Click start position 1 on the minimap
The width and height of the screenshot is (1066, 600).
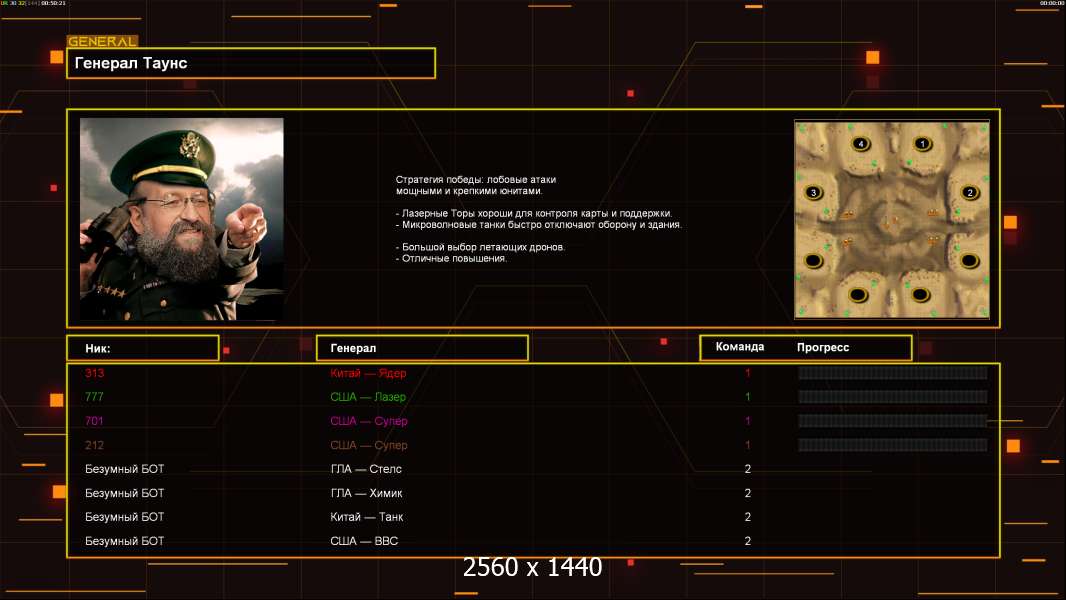click(x=922, y=144)
